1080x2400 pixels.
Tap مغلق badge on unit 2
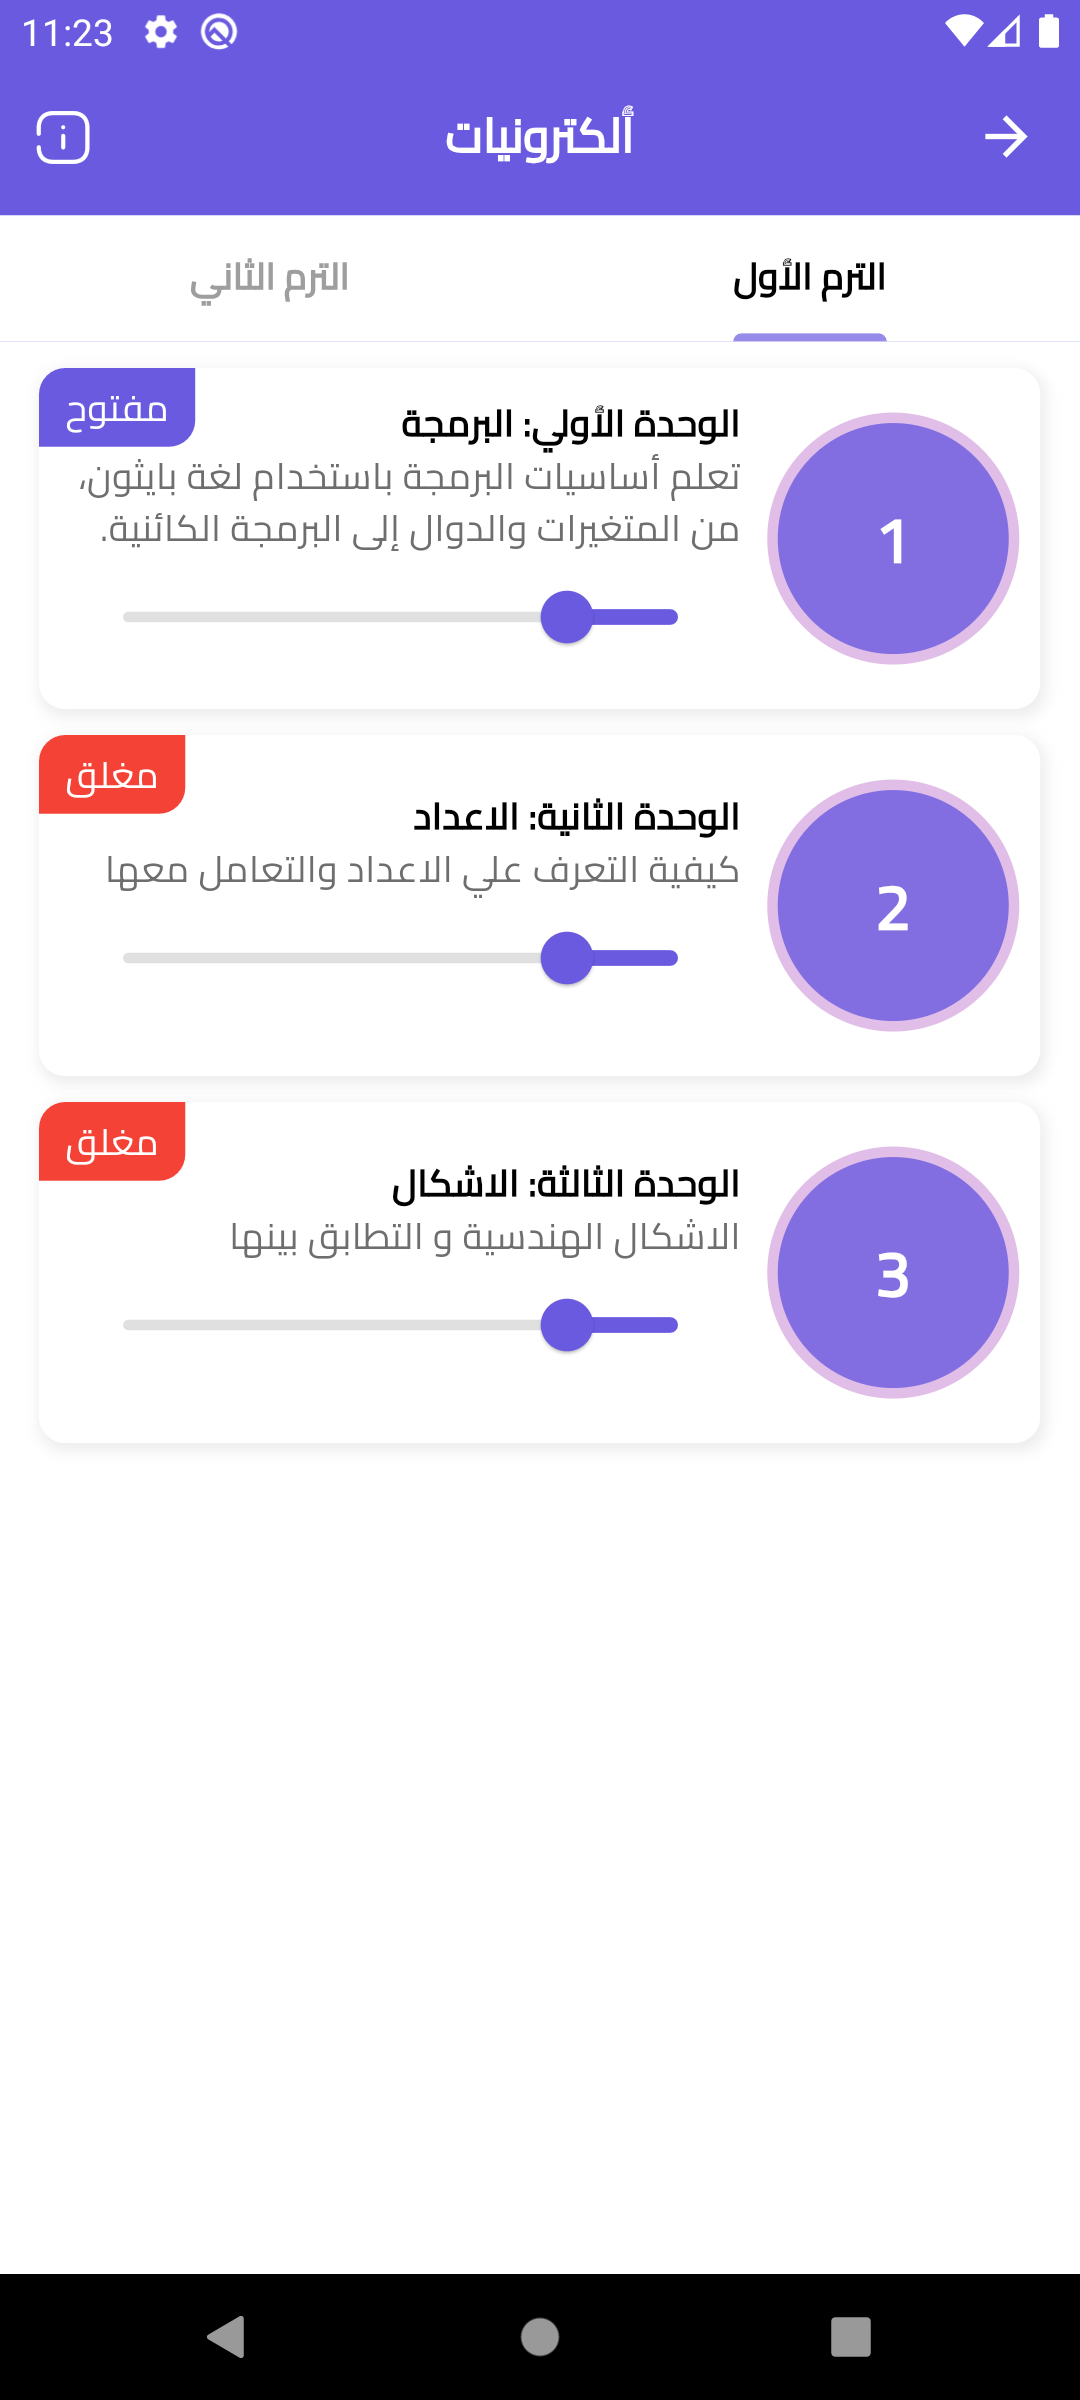pos(112,775)
